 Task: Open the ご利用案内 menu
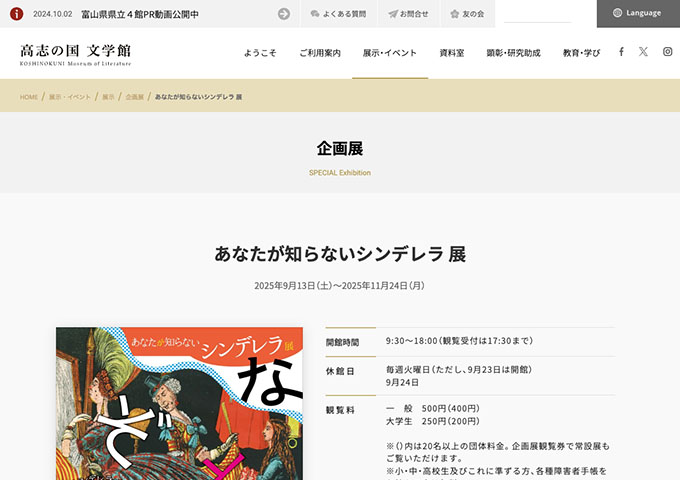pos(319,53)
